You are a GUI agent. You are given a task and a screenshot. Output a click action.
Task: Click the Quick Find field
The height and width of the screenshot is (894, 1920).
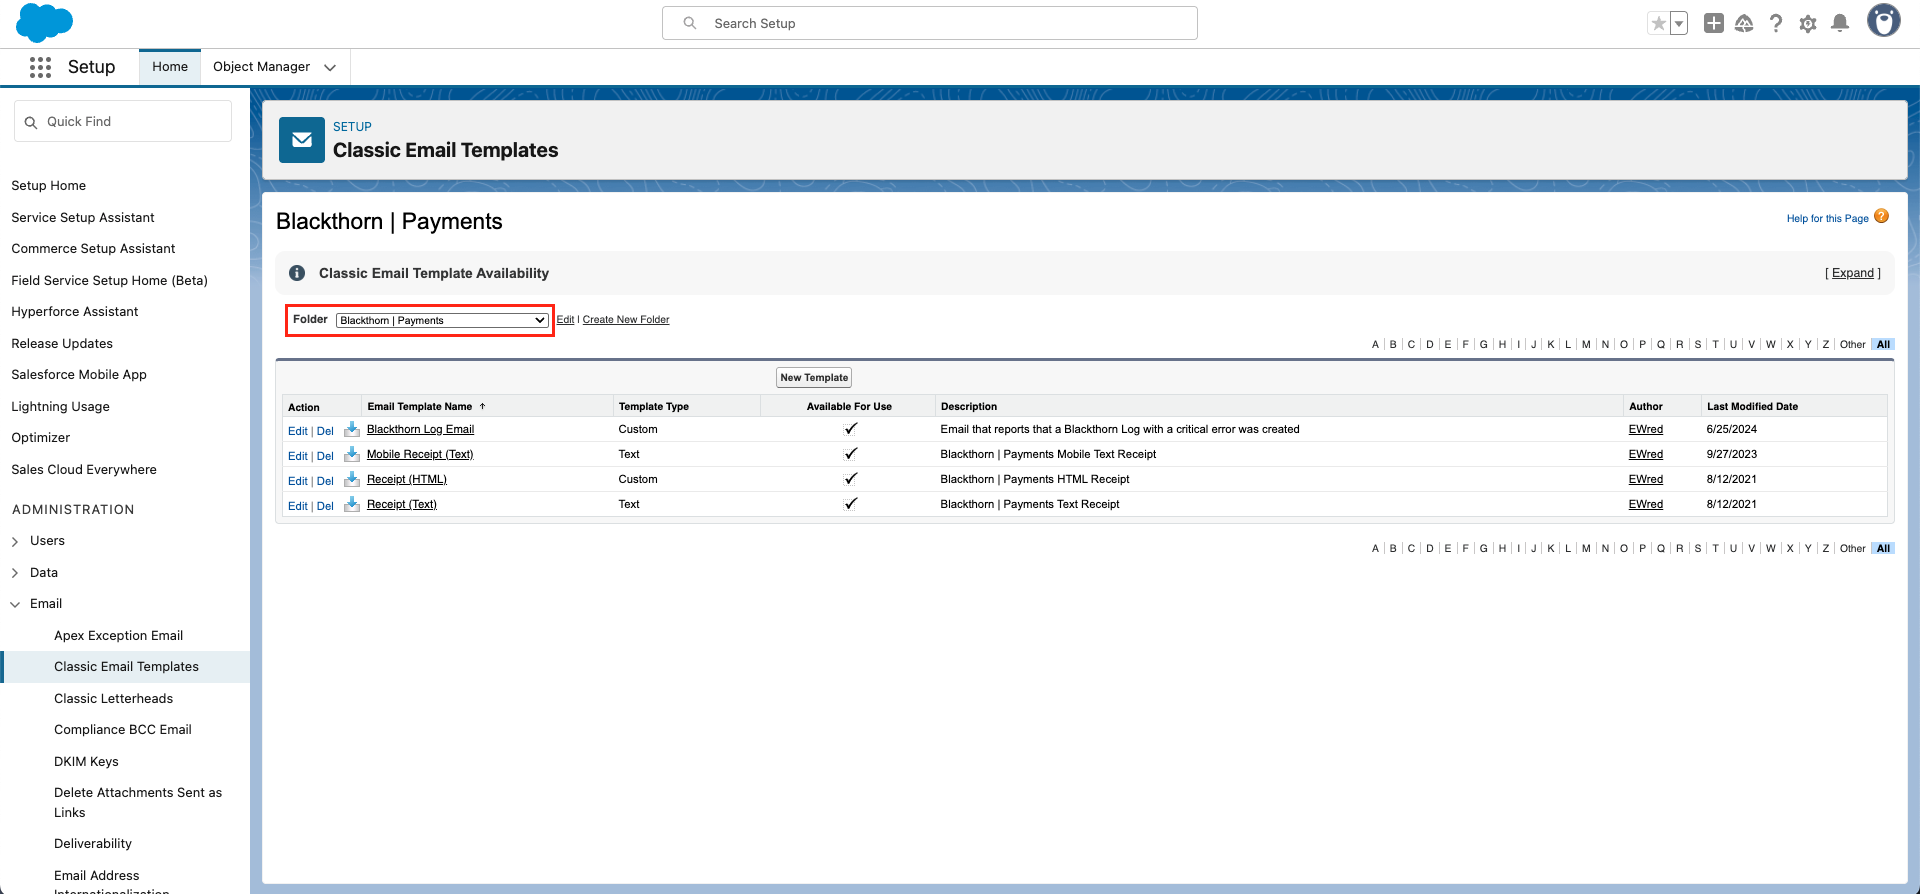(123, 121)
